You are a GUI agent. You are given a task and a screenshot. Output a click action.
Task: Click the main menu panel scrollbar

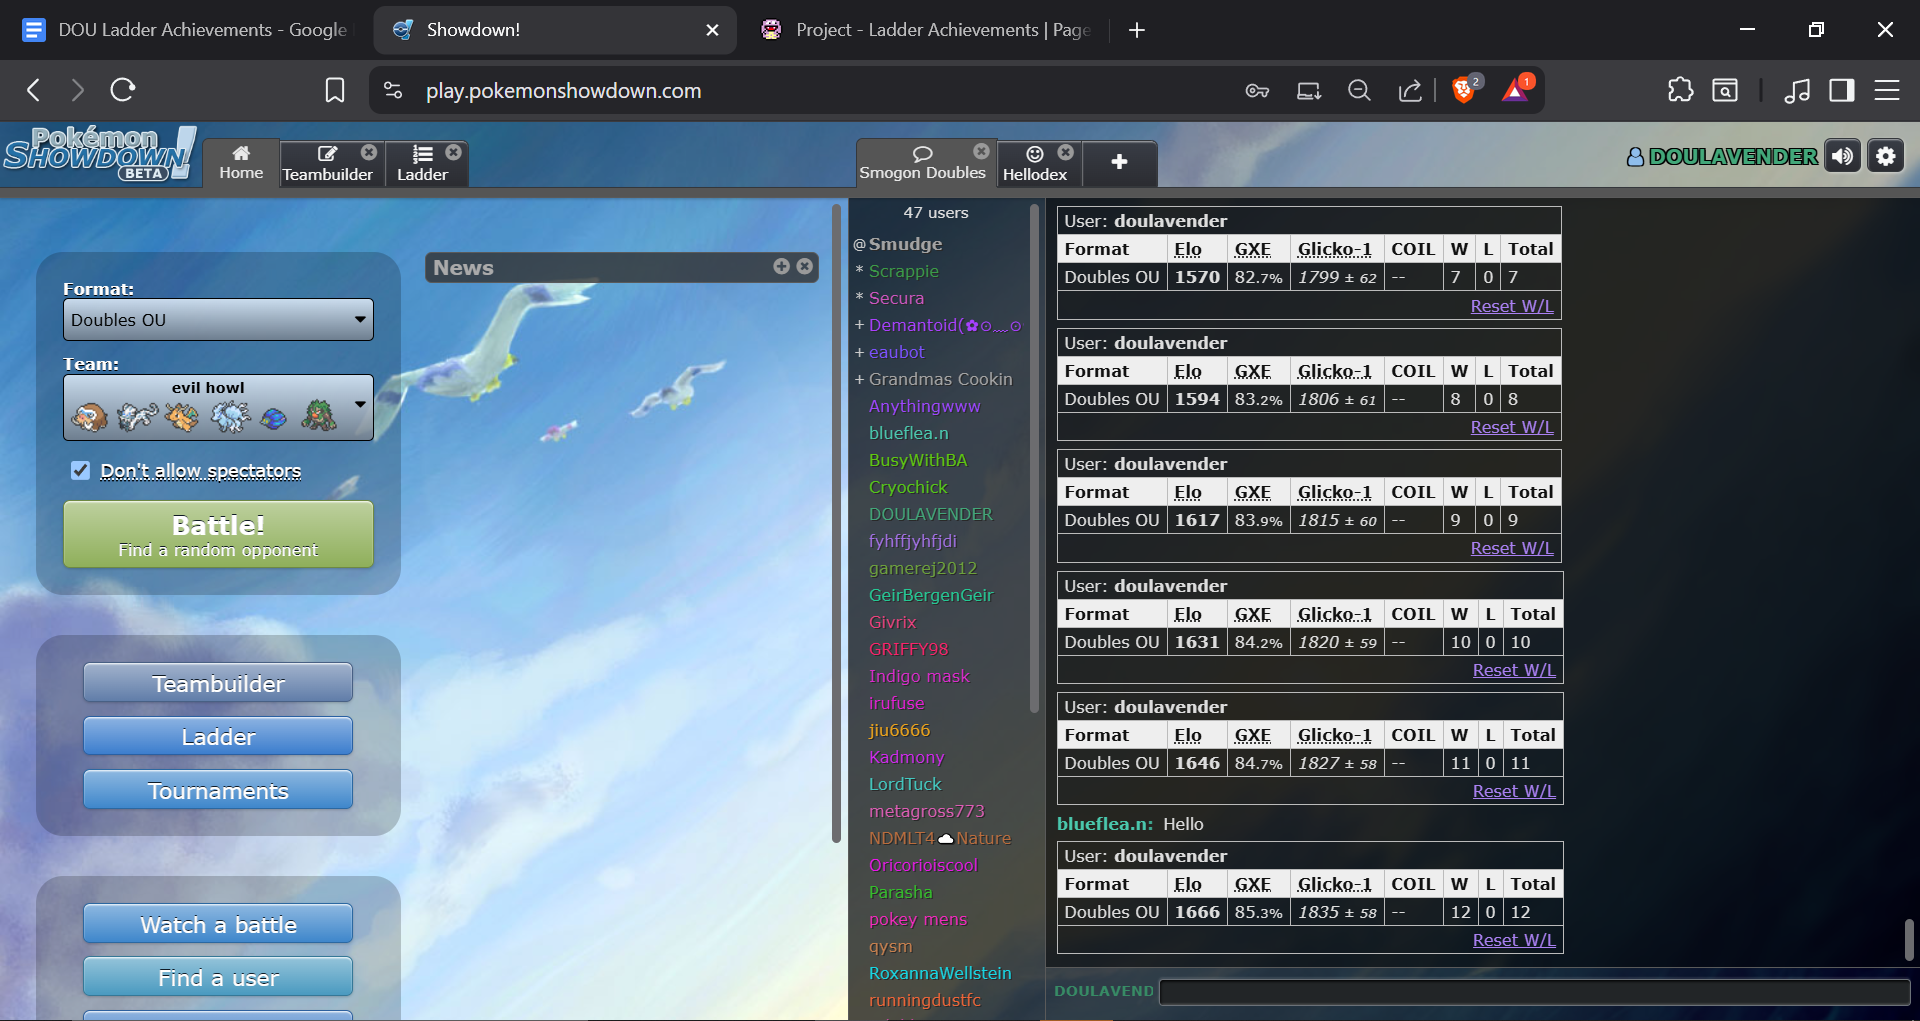point(836,522)
